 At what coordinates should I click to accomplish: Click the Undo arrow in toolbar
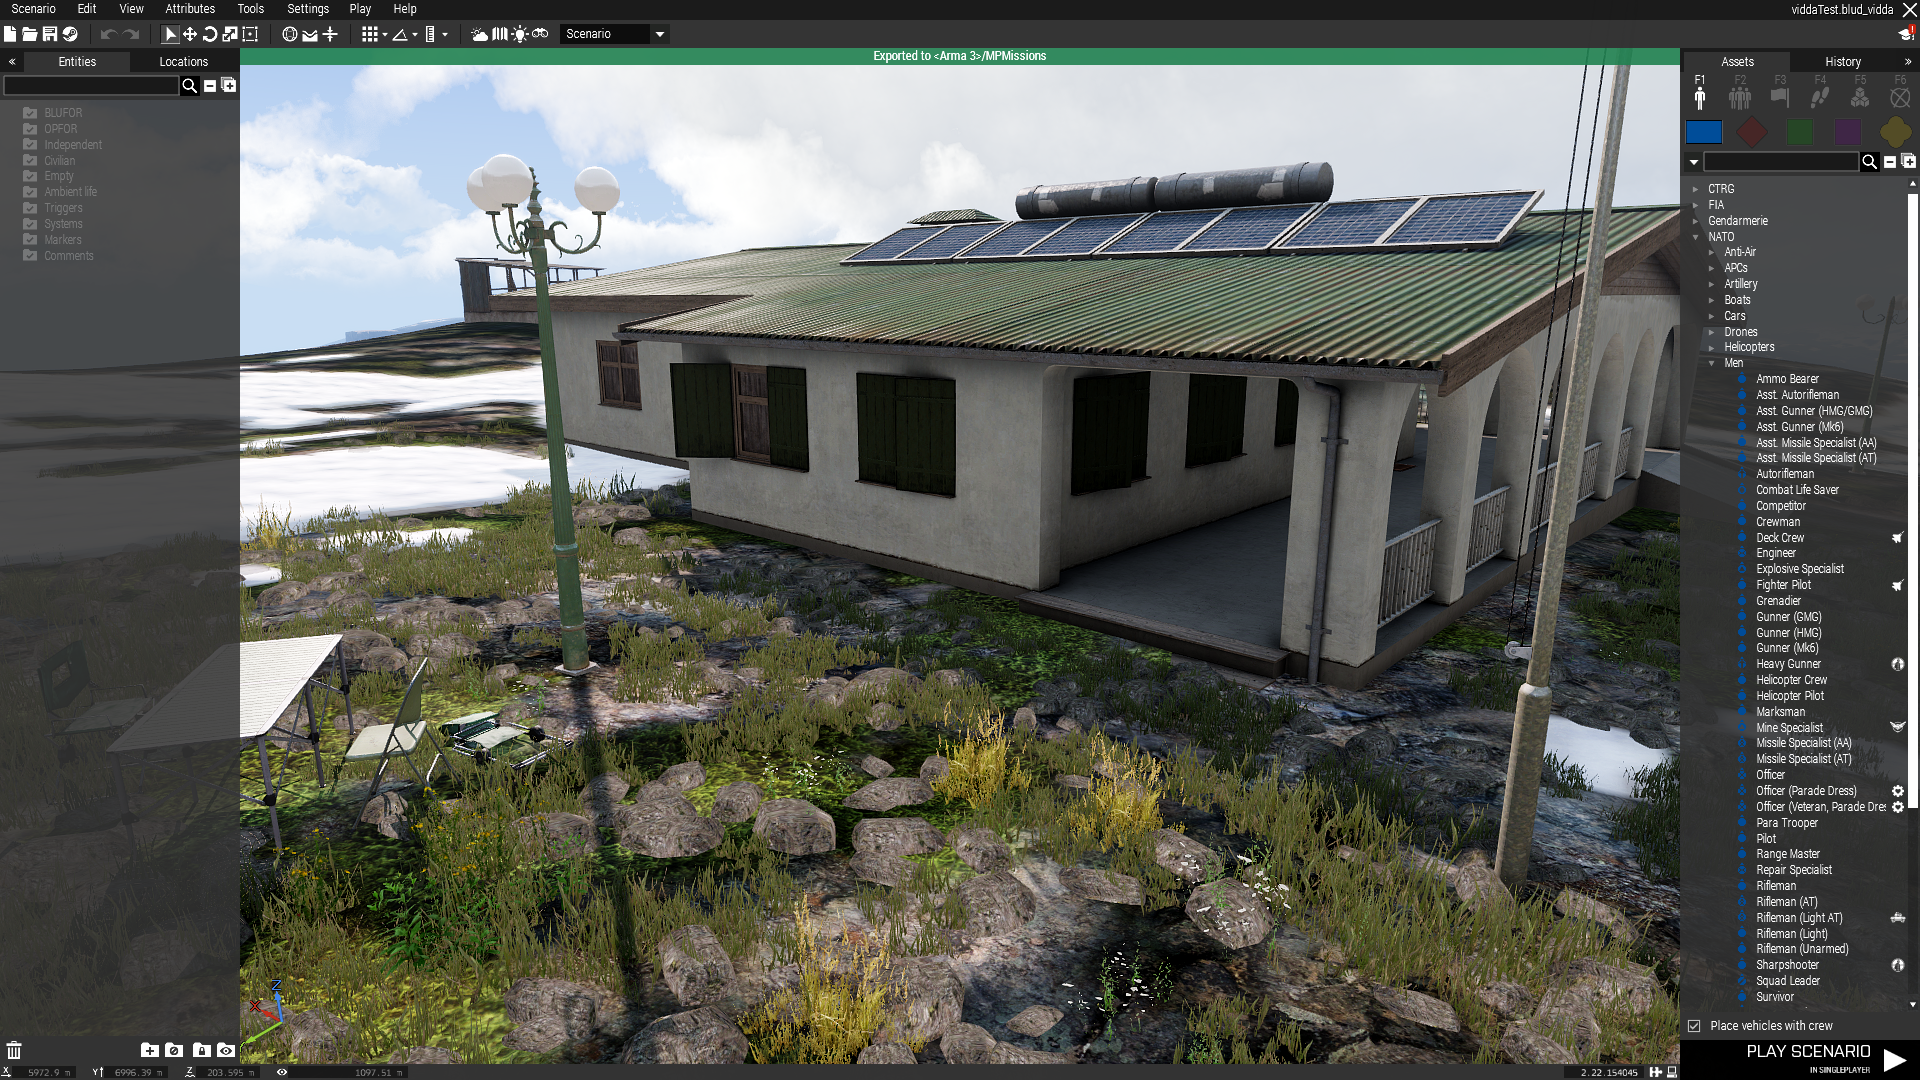pyautogui.click(x=108, y=34)
